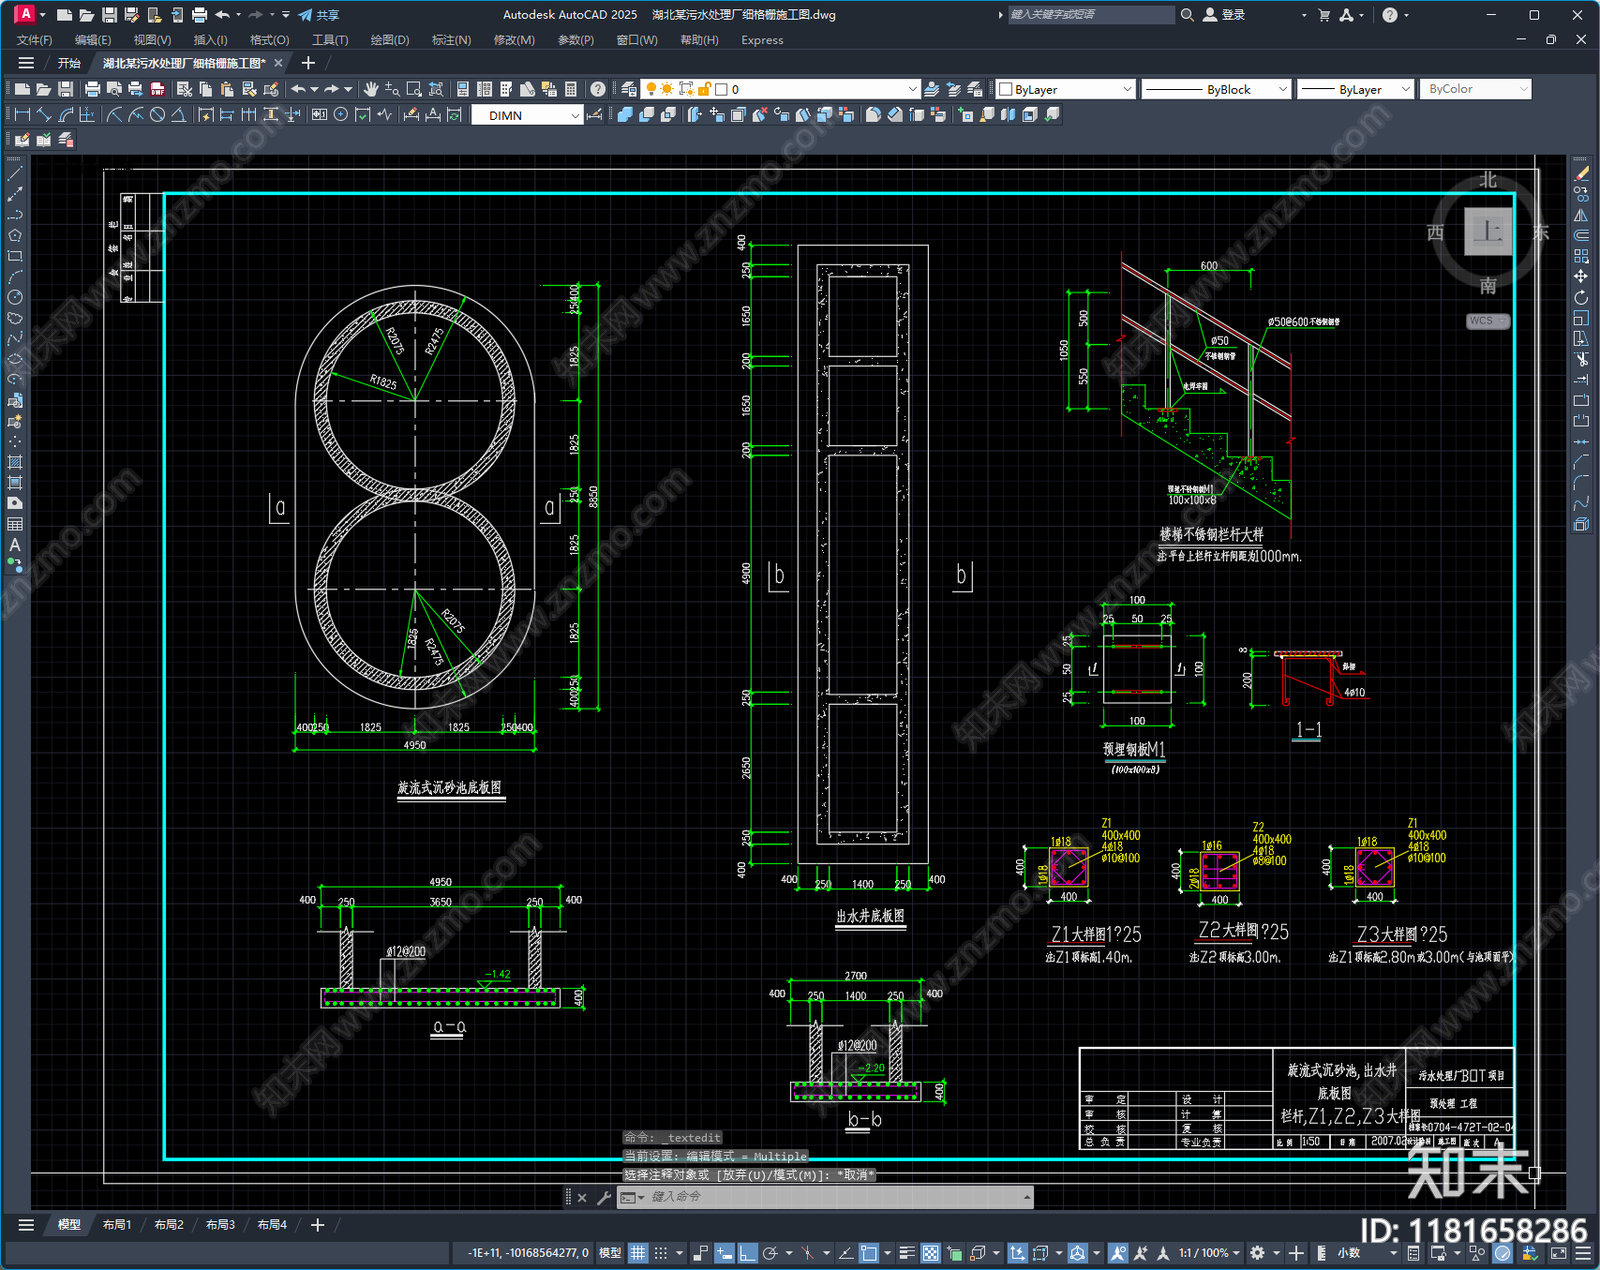Click the search magnifier icon in title bar
Screen dimensions: 1600x1270
click(1187, 15)
